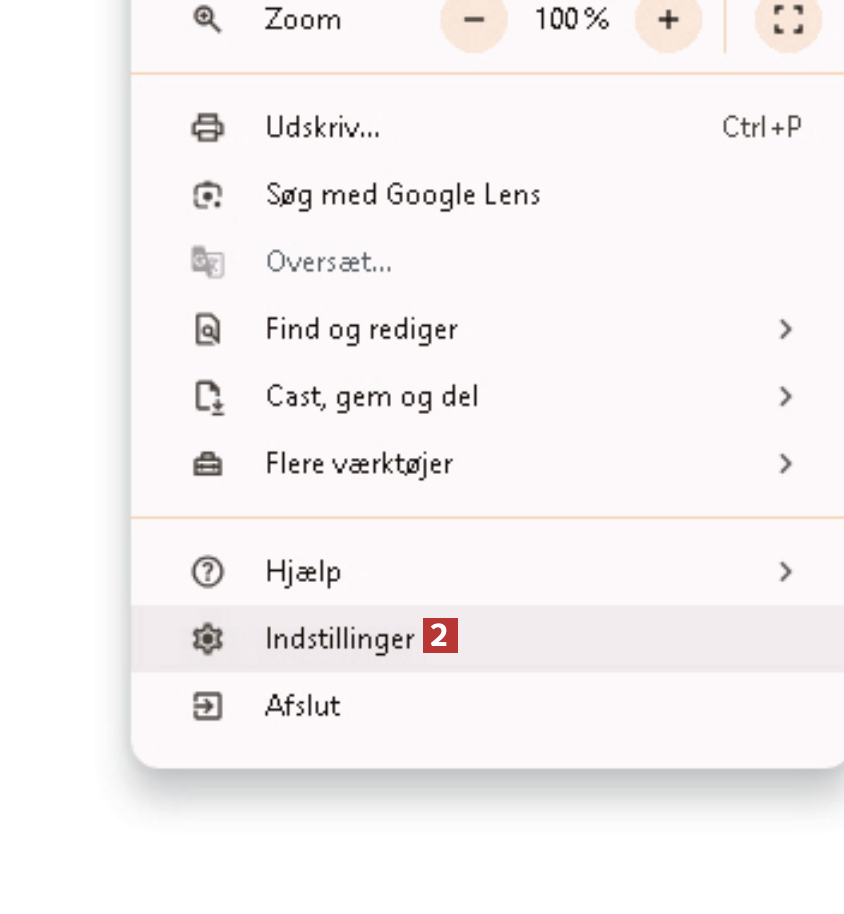Click the Hjælp question mark icon

pos(207,572)
